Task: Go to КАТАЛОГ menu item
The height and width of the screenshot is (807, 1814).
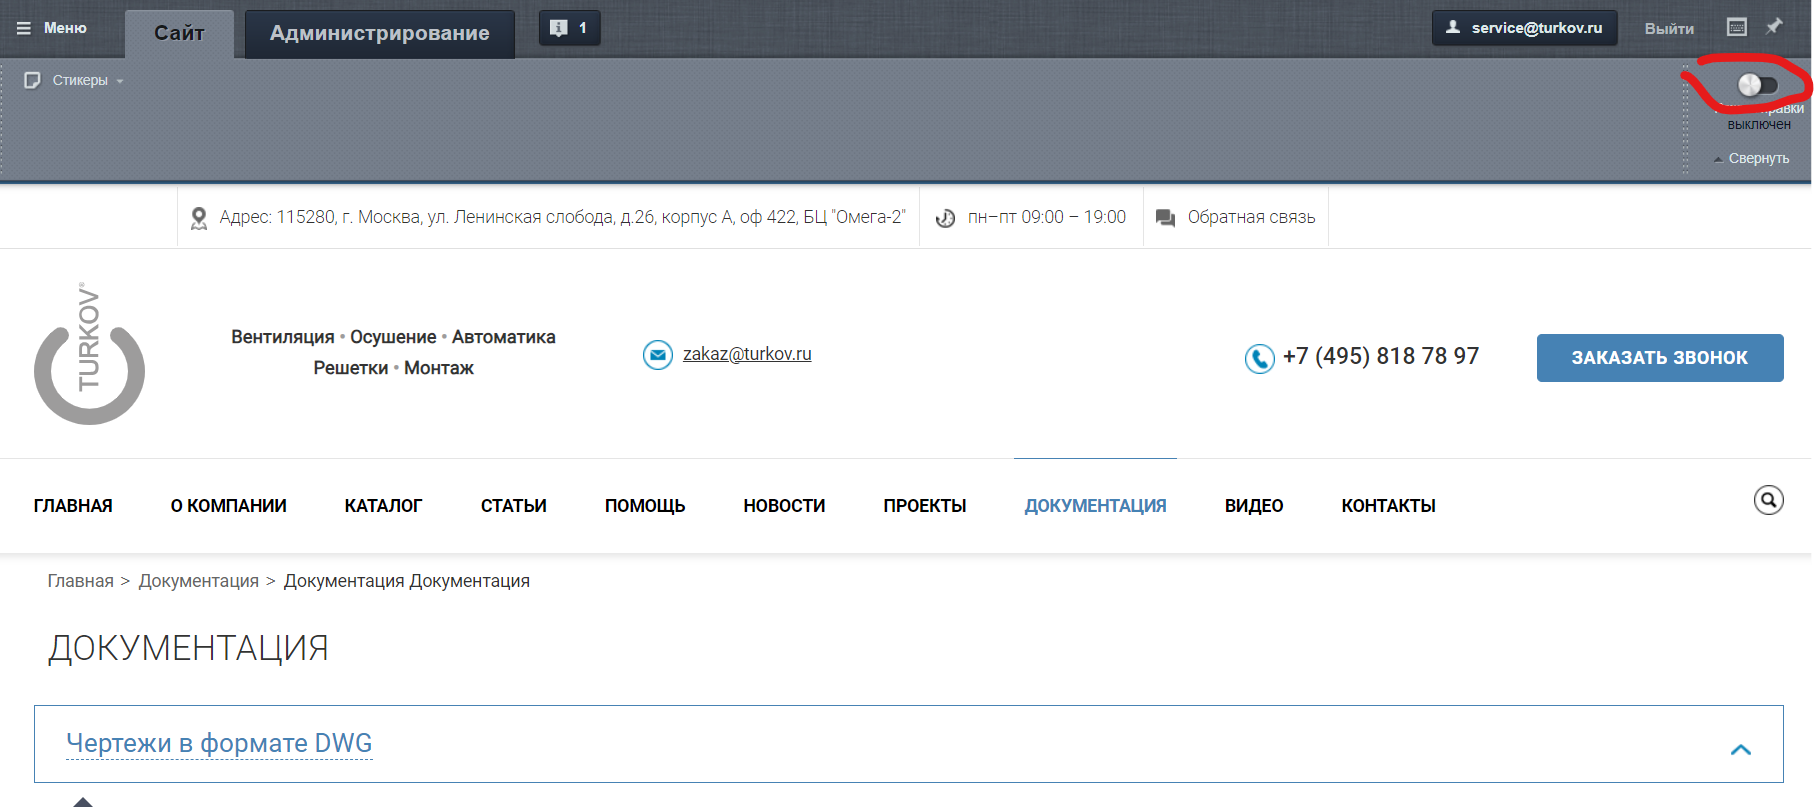Action: coord(384,506)
